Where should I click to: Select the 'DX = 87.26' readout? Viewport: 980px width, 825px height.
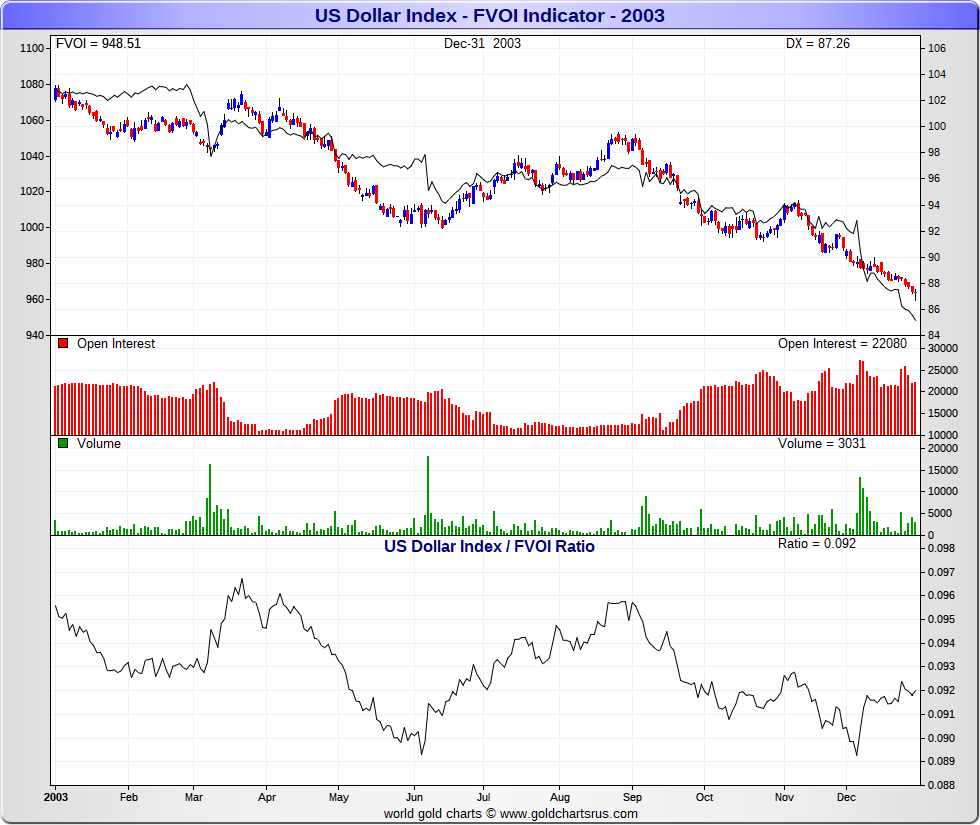click(817, 44)
